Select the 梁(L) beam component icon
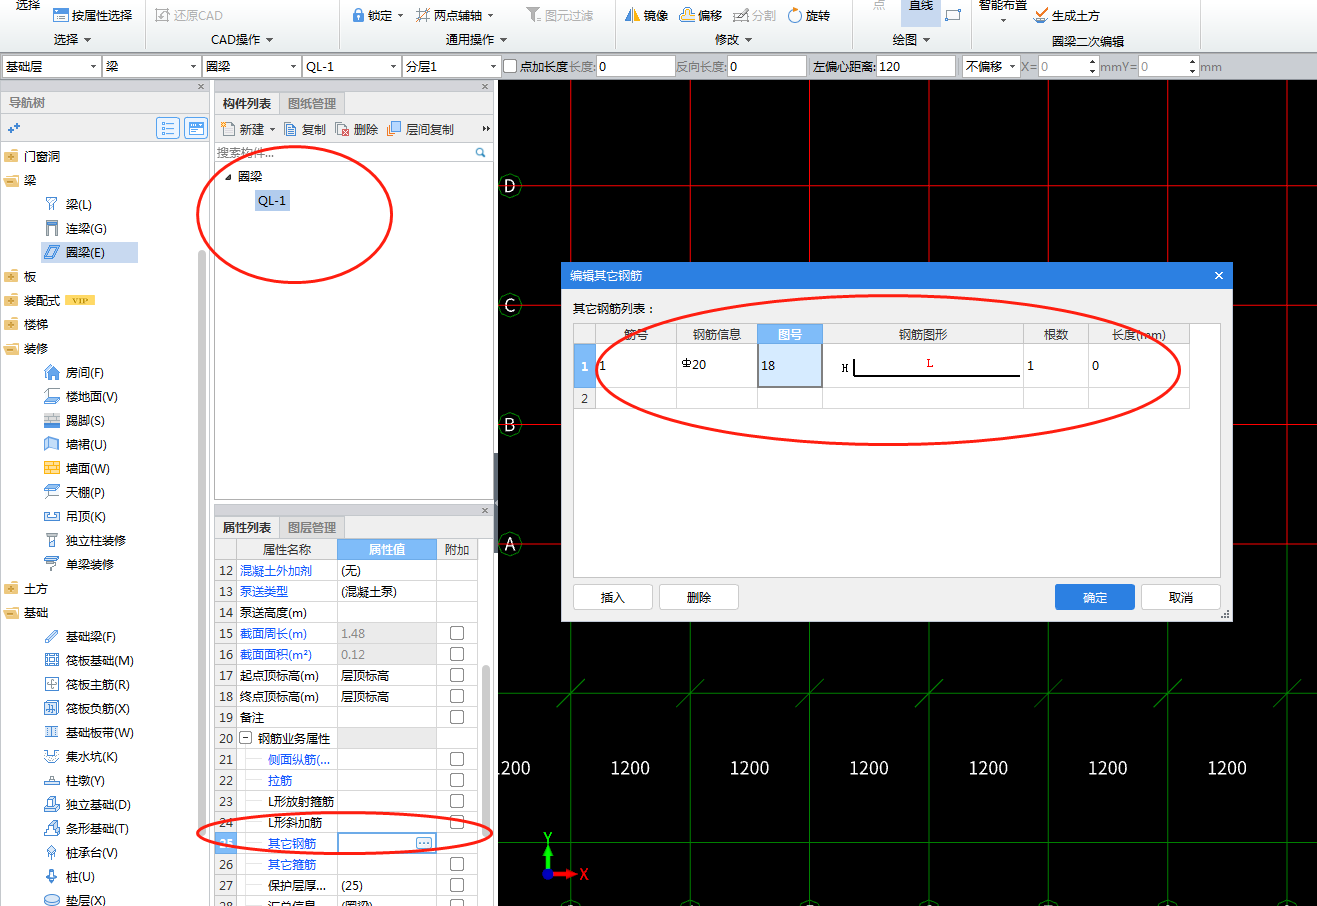The image size is (1317, 906). click(52, 204)
